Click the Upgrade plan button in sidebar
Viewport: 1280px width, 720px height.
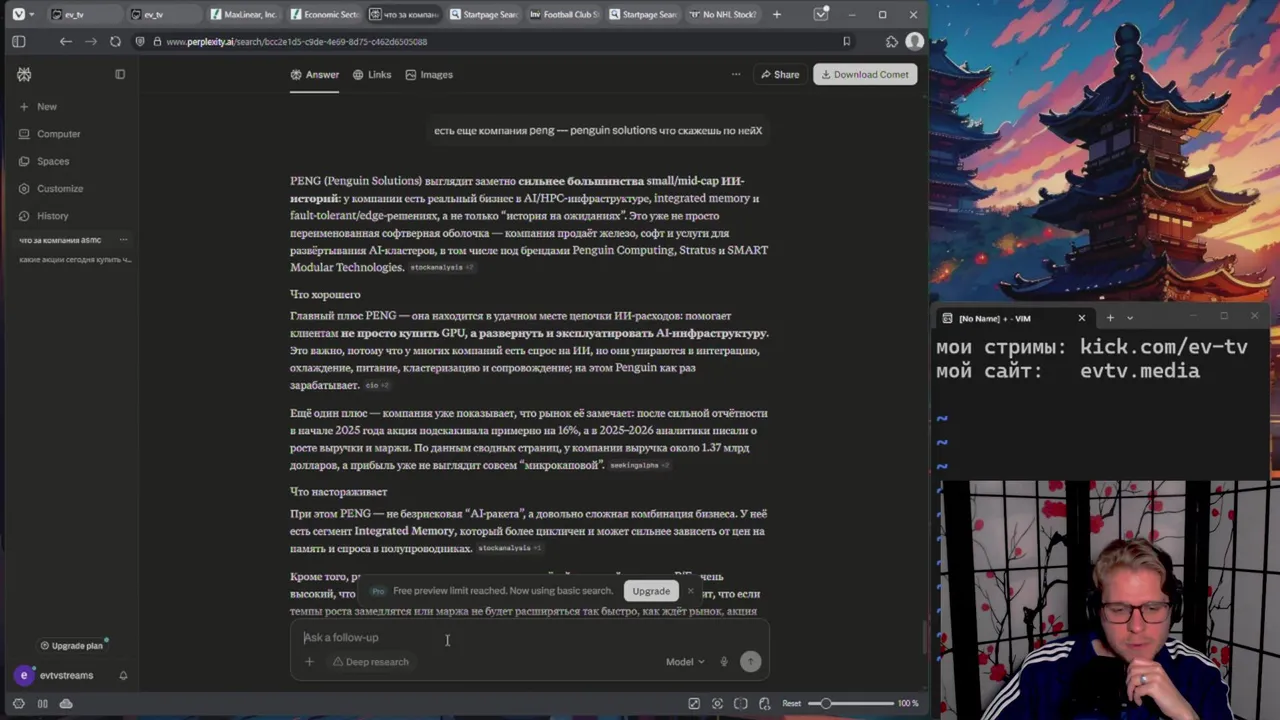tap(71, 646)
